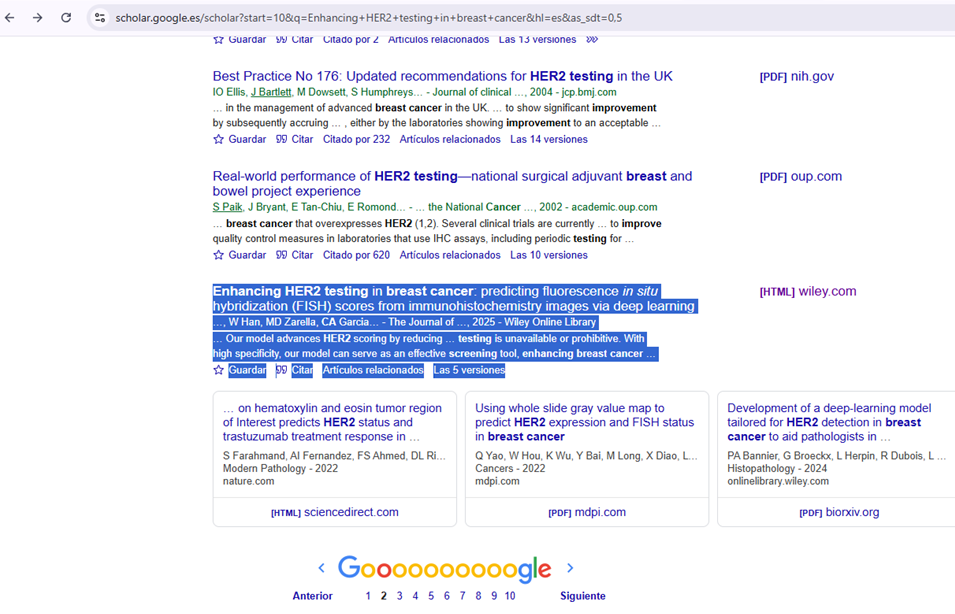This screenshot has width=955, height=614.
Task: Open site information icon in address bar
Action: pos(100,18)
